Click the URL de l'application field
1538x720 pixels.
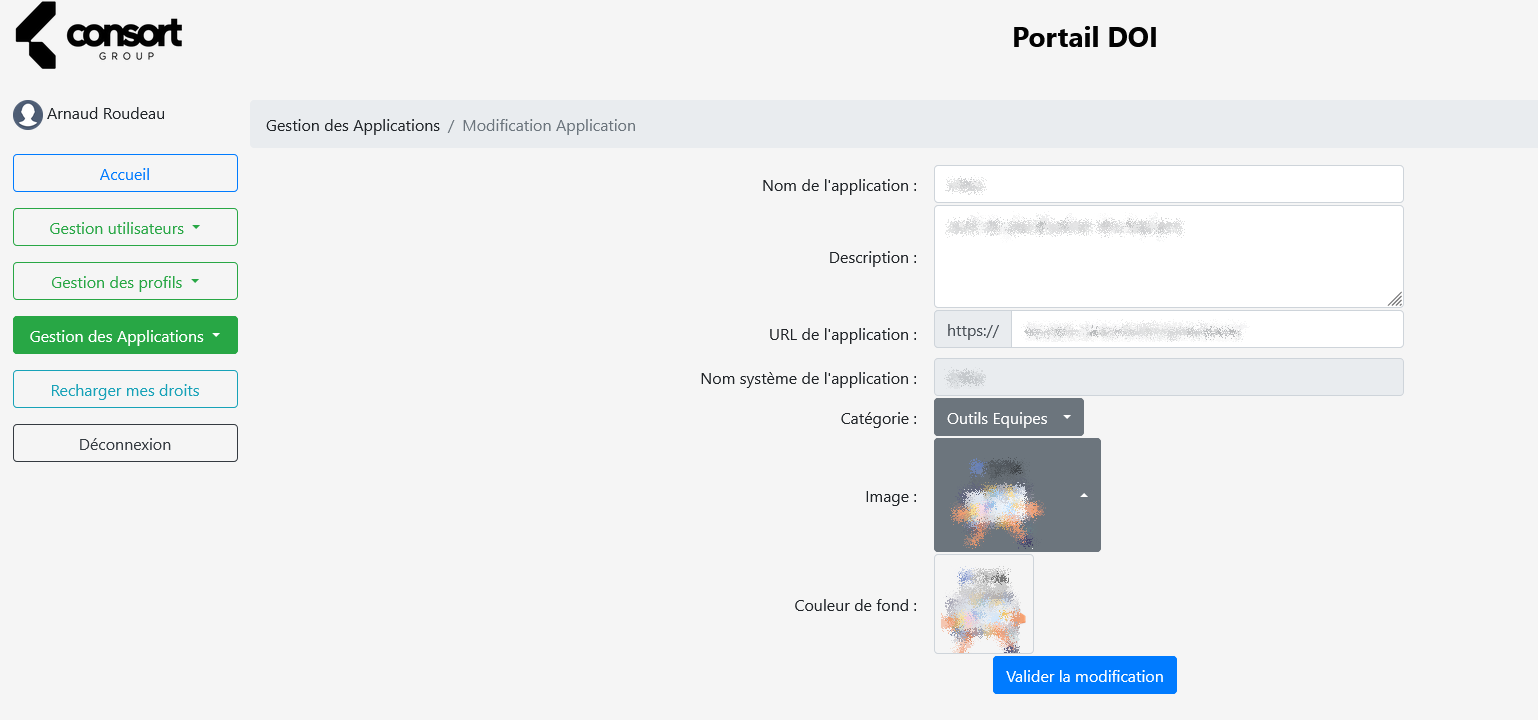(1206, 329)
